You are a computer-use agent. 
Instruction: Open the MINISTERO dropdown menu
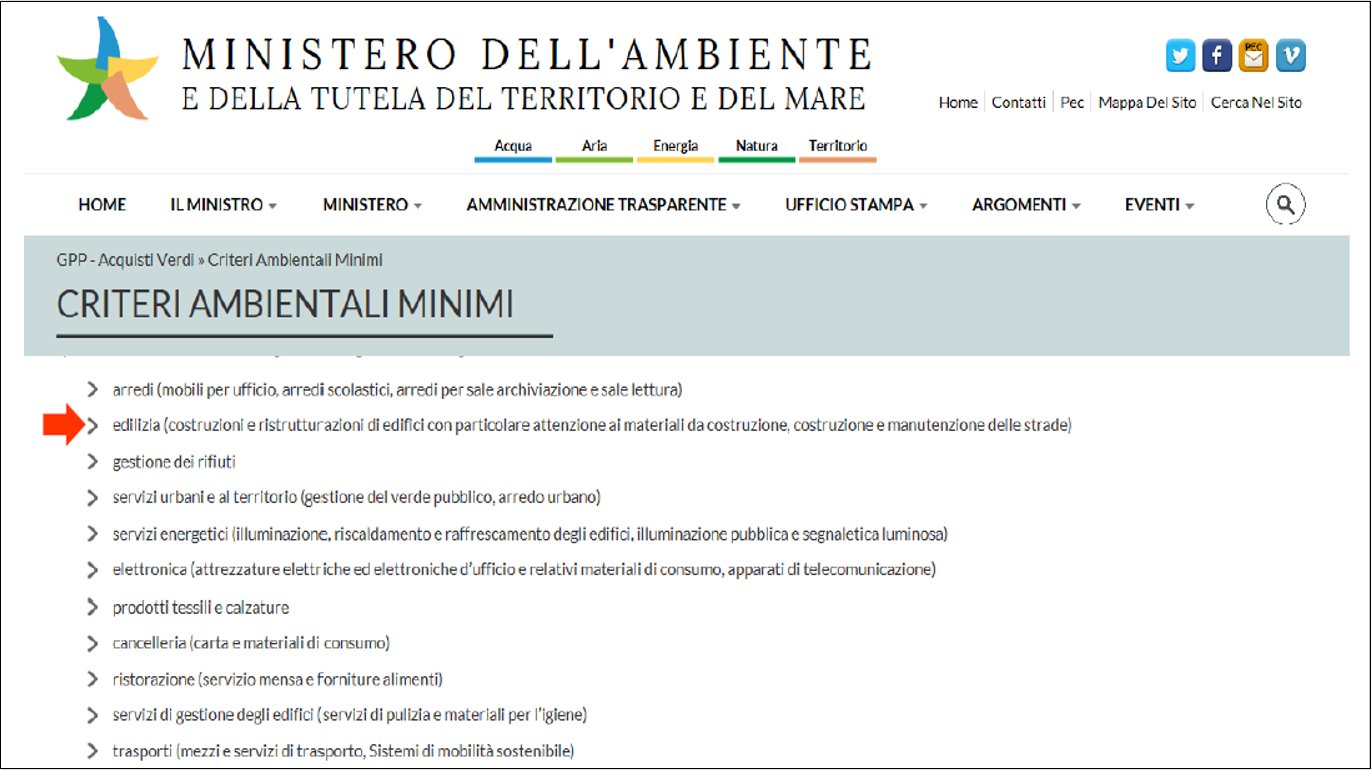click(x=372, y=205)
